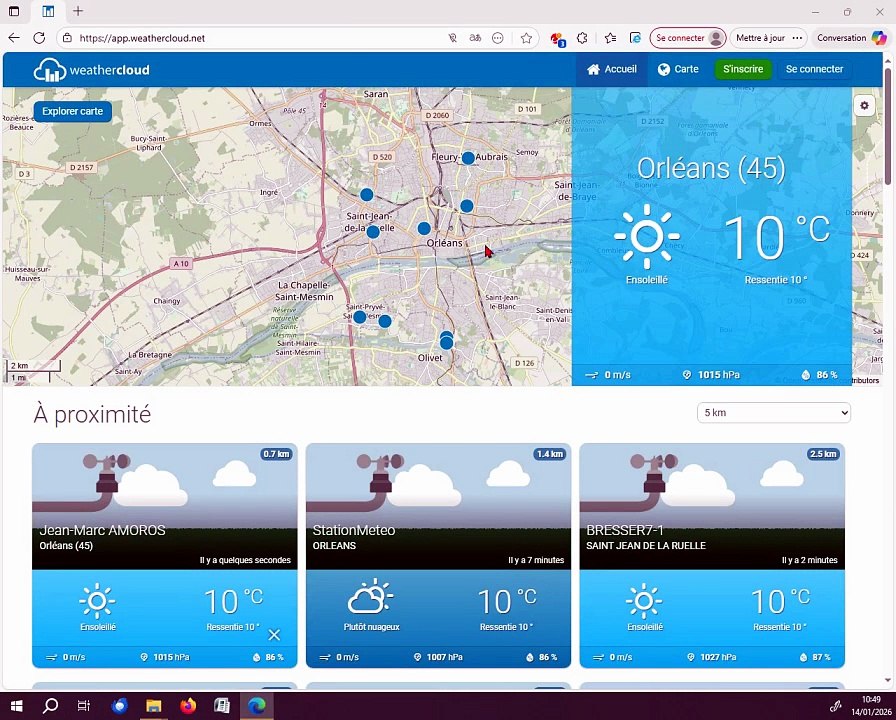Open the BRESSER7-1 station card
Screen dimensions: 896x720
click(712, 555)
